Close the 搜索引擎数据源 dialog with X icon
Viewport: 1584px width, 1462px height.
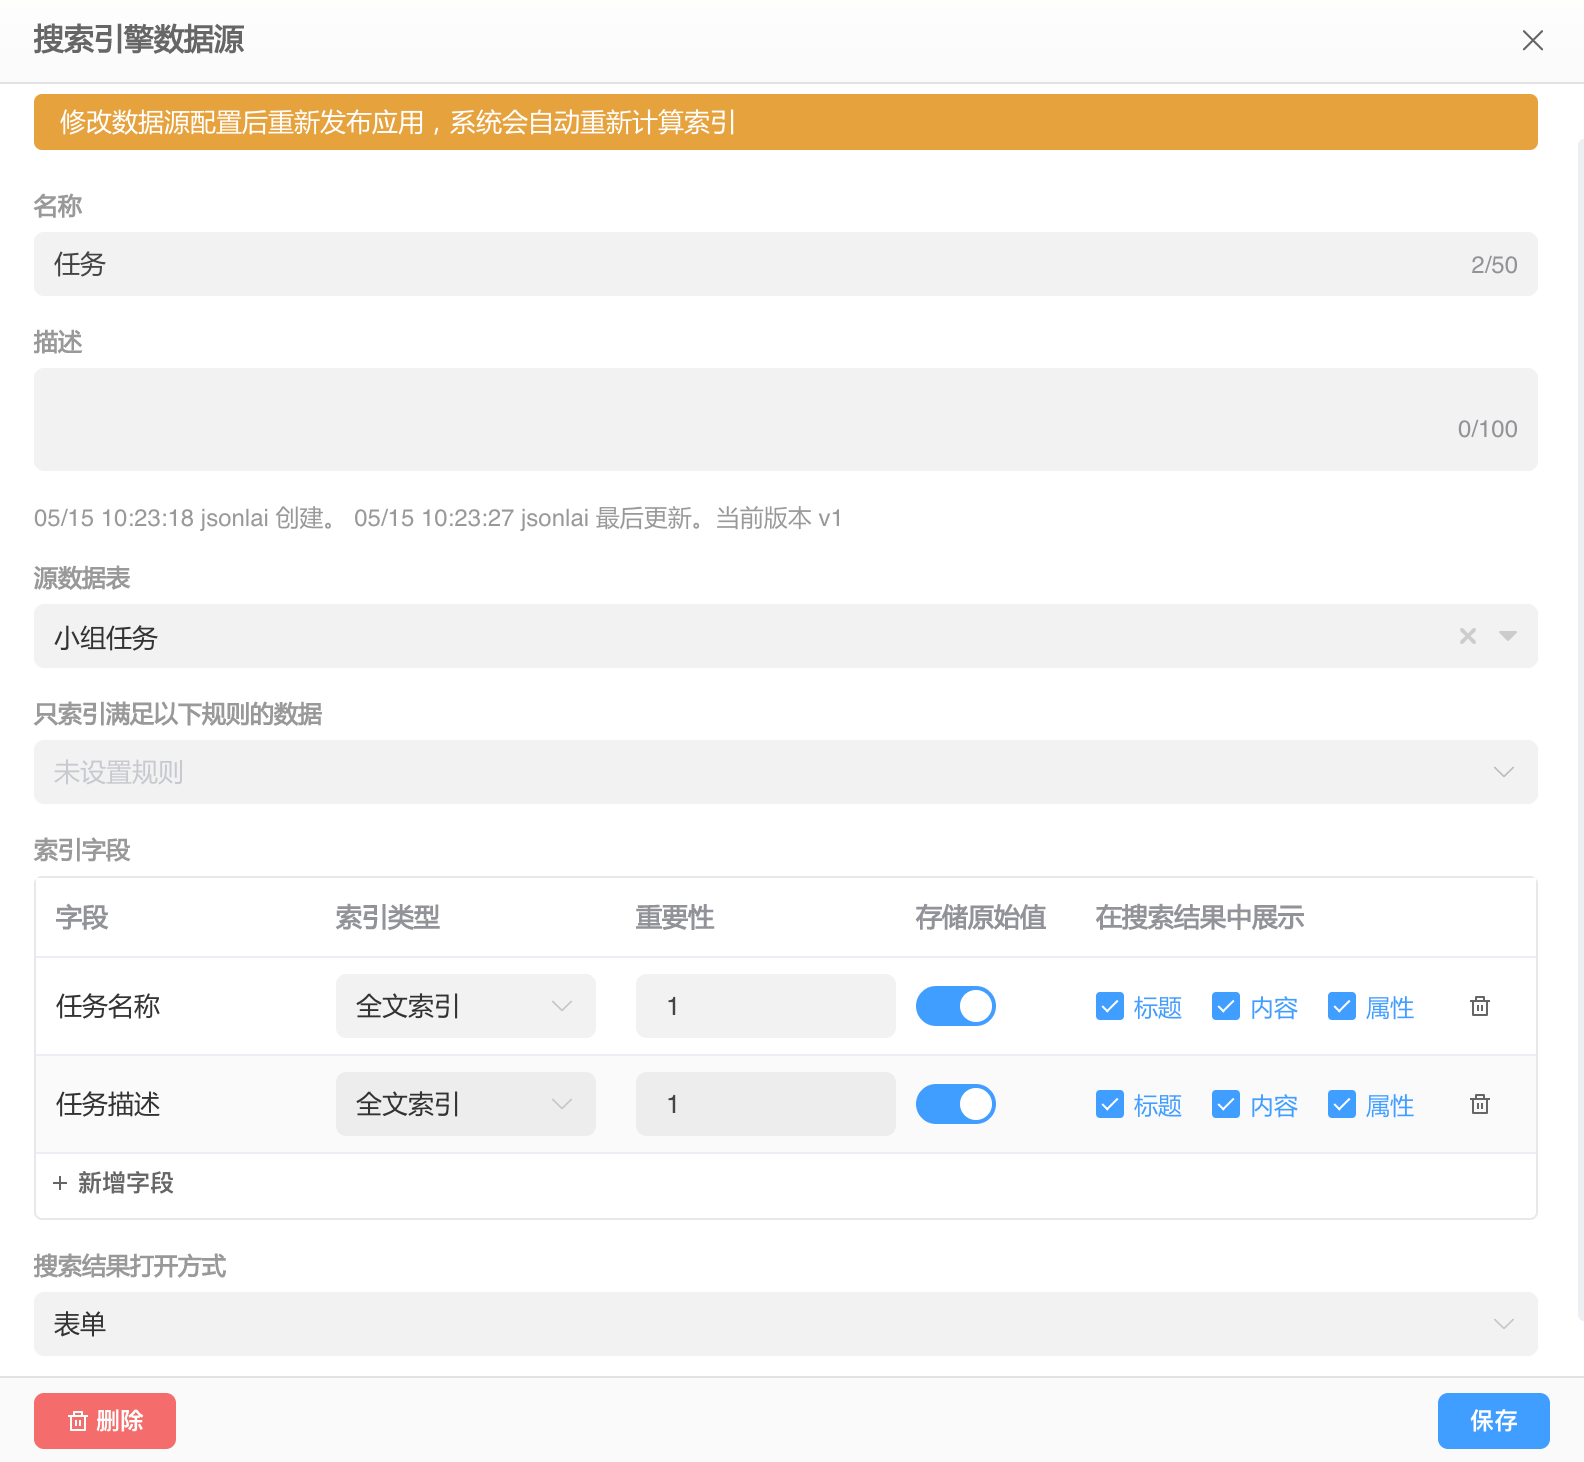(1532, 40)
